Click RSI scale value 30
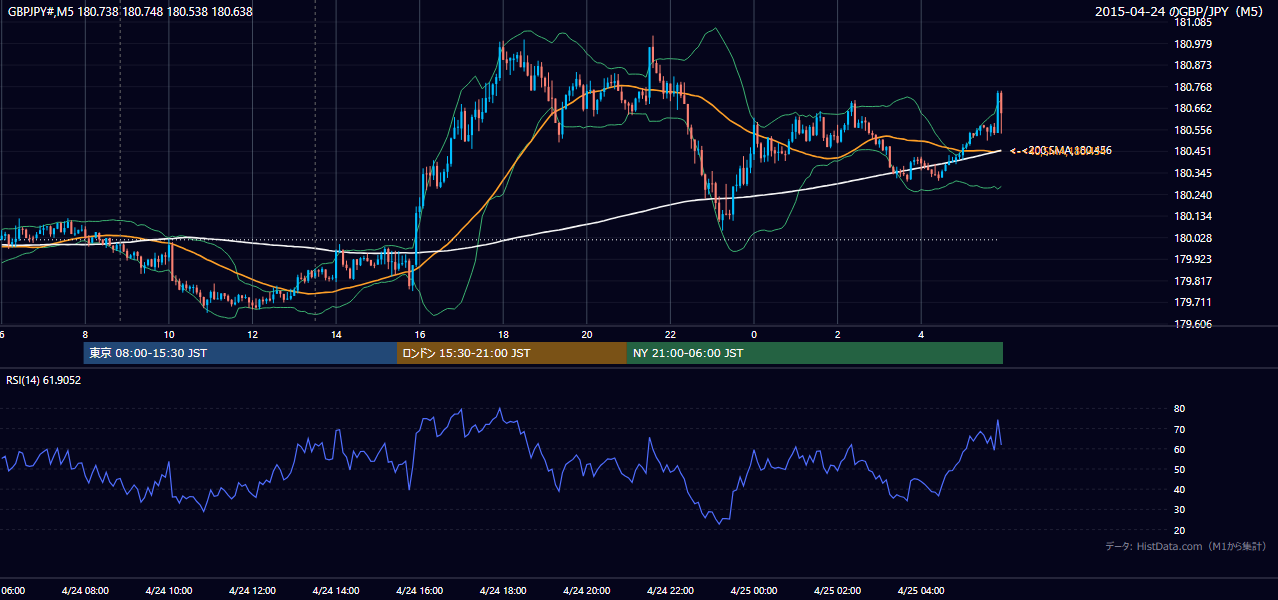Image resolution: width=1278 pixels, height=600 pixels. point(1180,510)
